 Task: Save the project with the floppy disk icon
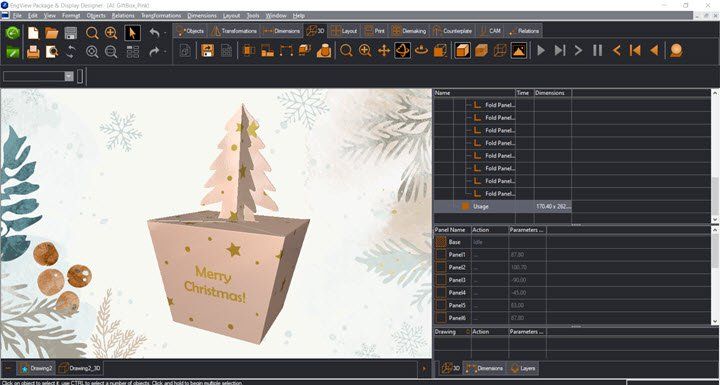(70, 33)
